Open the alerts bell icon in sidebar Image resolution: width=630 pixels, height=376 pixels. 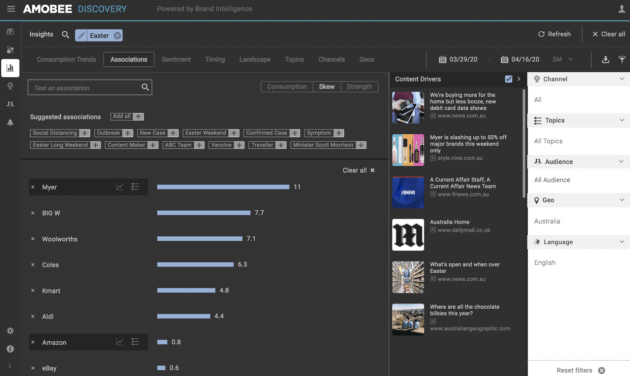[x=10, y=123]
